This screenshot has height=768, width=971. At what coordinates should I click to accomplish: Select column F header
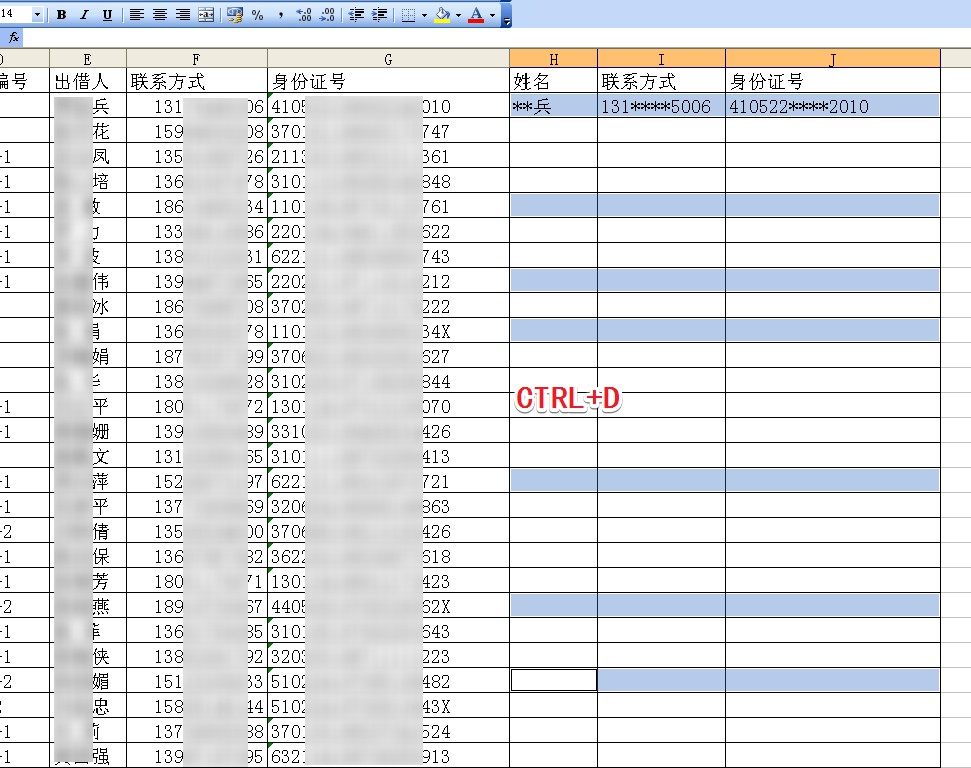coord(196,59)
